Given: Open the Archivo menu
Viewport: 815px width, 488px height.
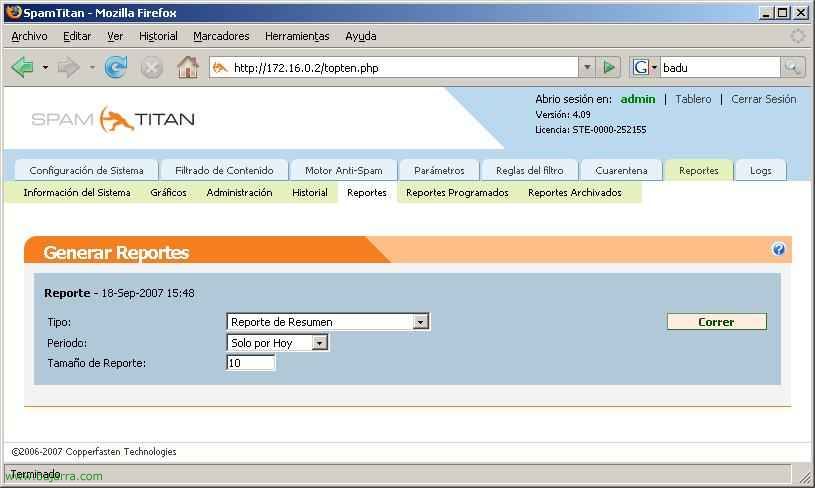Looking at the screenshot, I should coord(29,36).
